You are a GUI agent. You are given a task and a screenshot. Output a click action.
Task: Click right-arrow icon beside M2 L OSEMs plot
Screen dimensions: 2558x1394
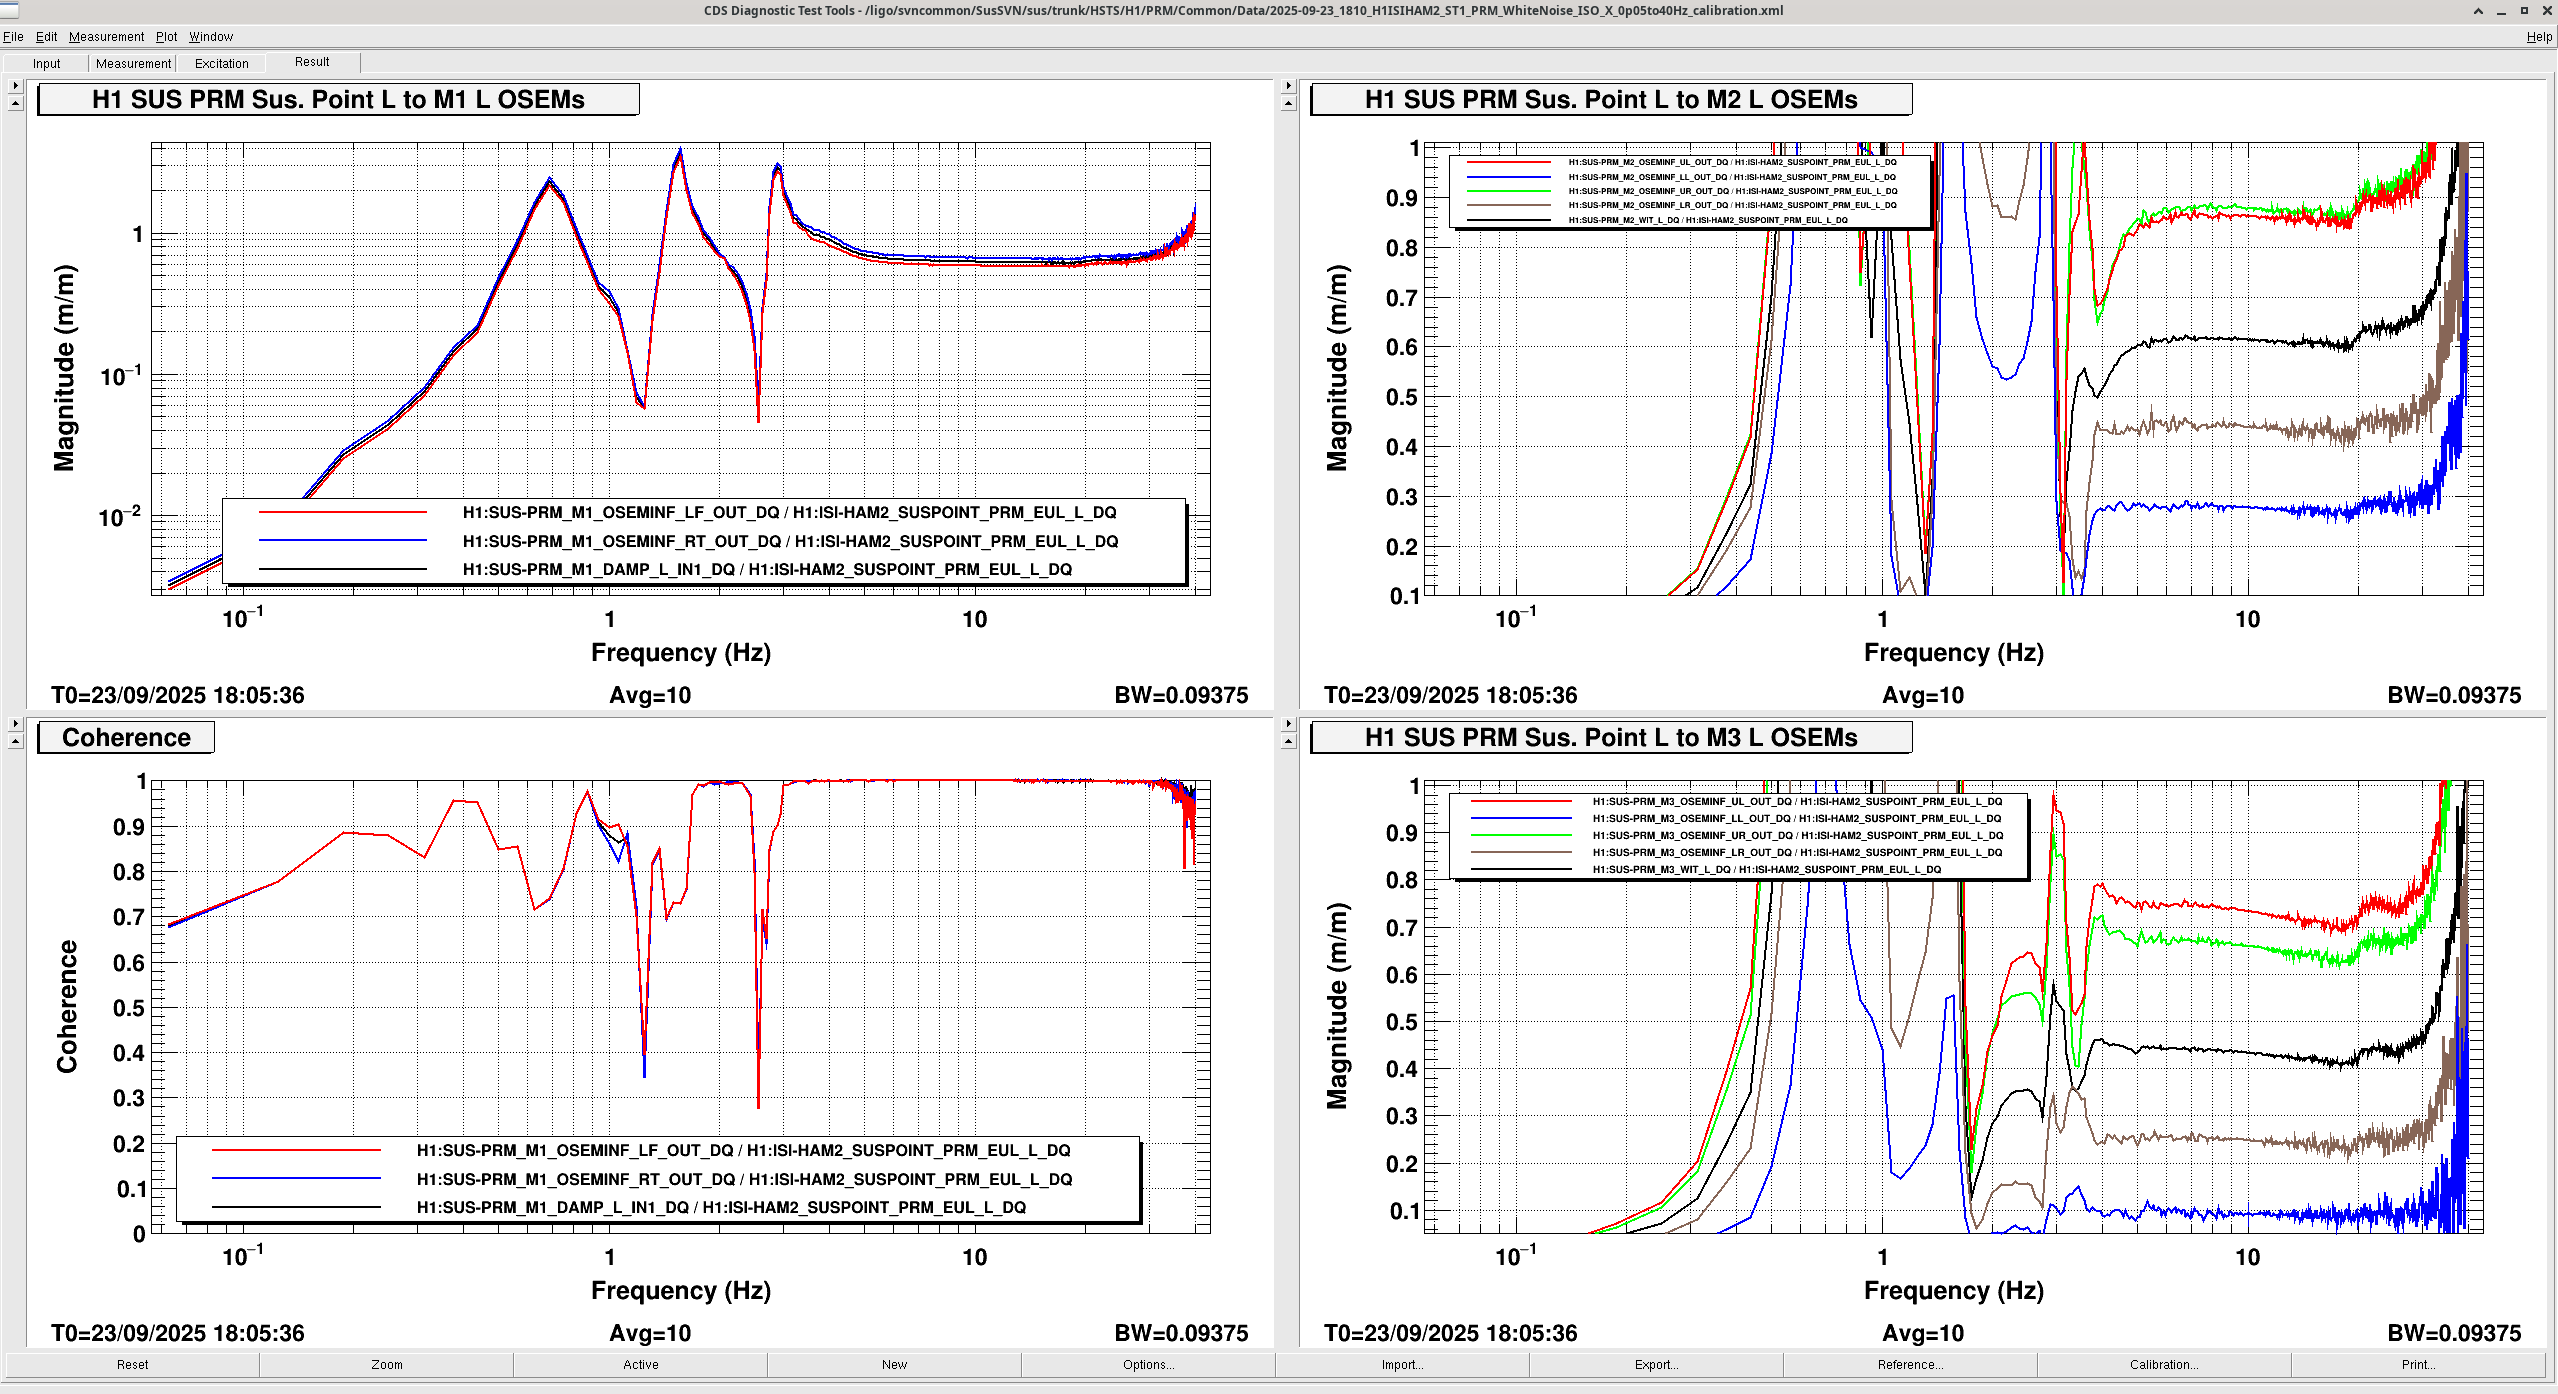click(1288, 86)
